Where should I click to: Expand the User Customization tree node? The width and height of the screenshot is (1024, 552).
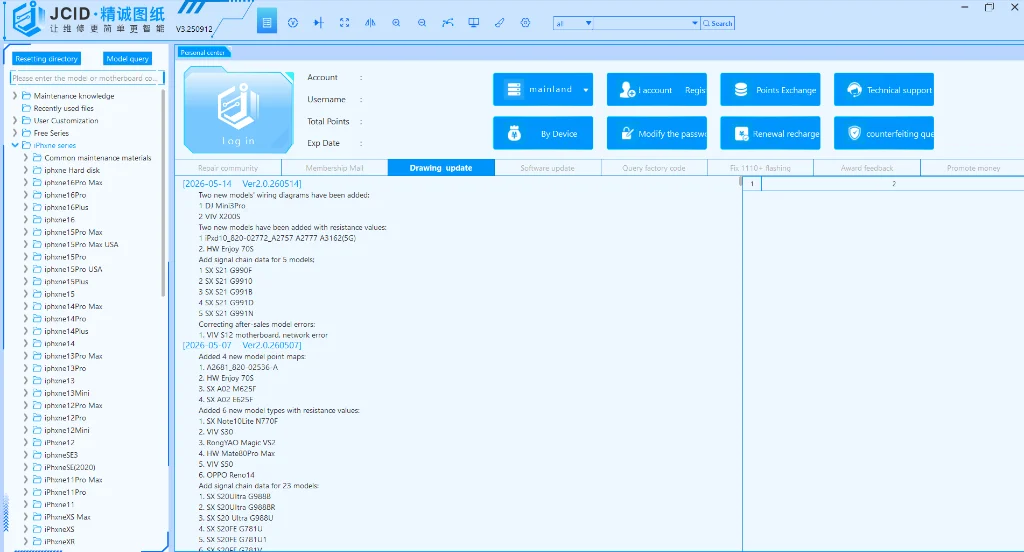pos(15,120)
